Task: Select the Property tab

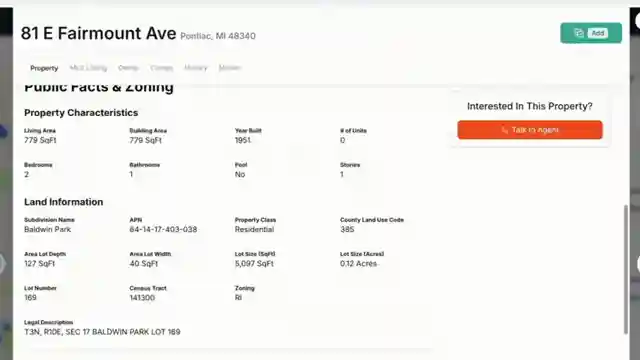Action: [44, 68]
